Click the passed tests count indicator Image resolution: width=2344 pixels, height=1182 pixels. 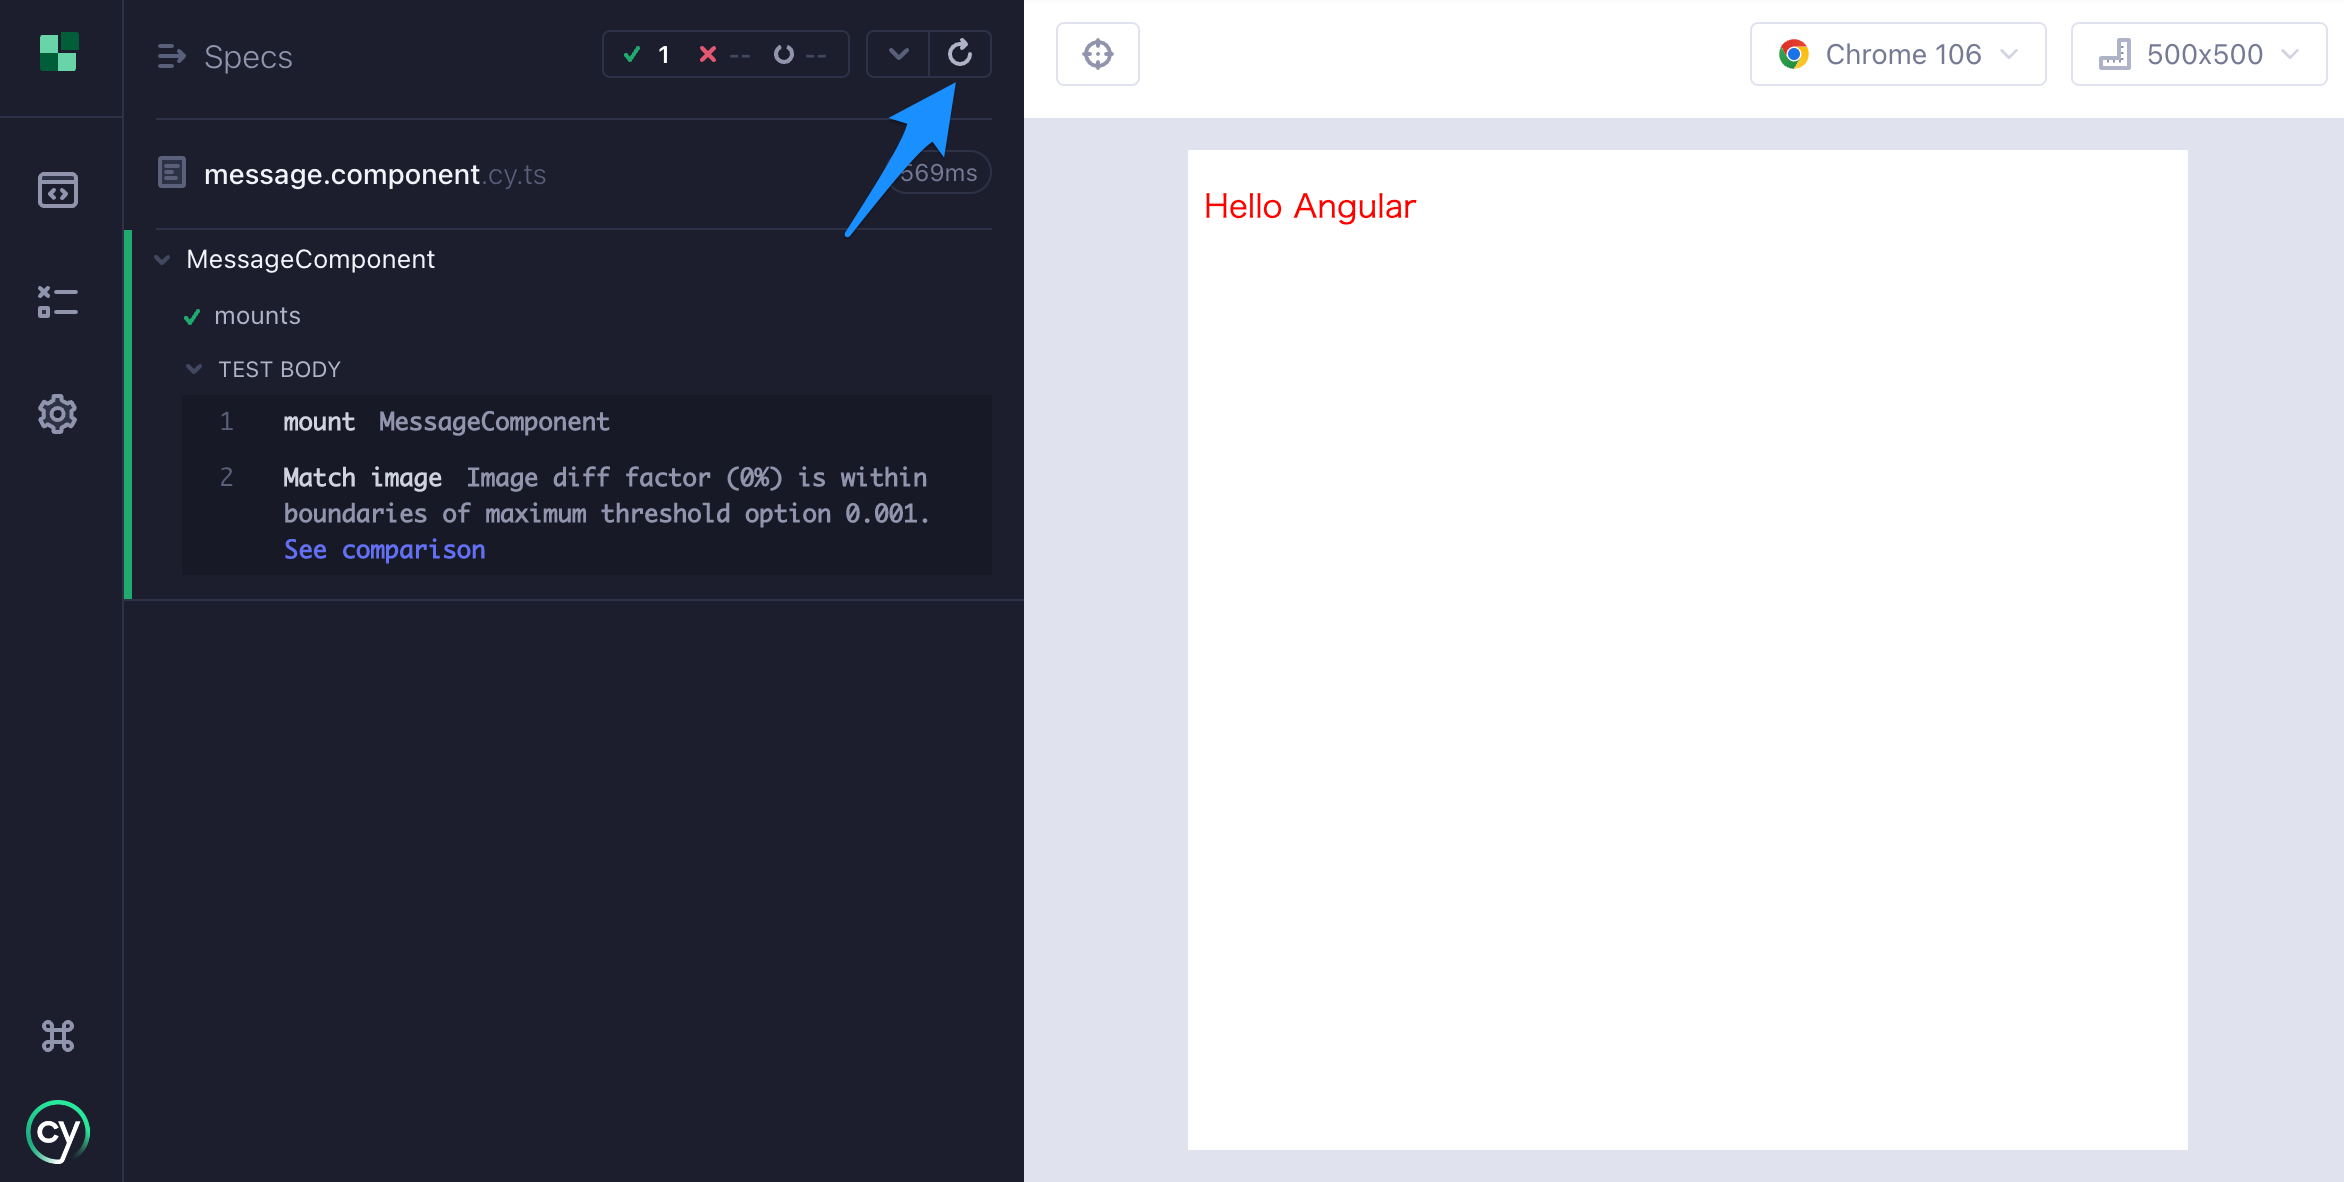646,54
